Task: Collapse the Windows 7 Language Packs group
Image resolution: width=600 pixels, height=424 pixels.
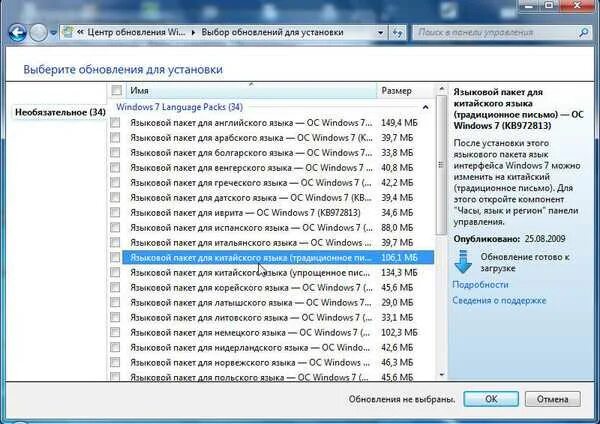Action: click(x=426, y=108)
